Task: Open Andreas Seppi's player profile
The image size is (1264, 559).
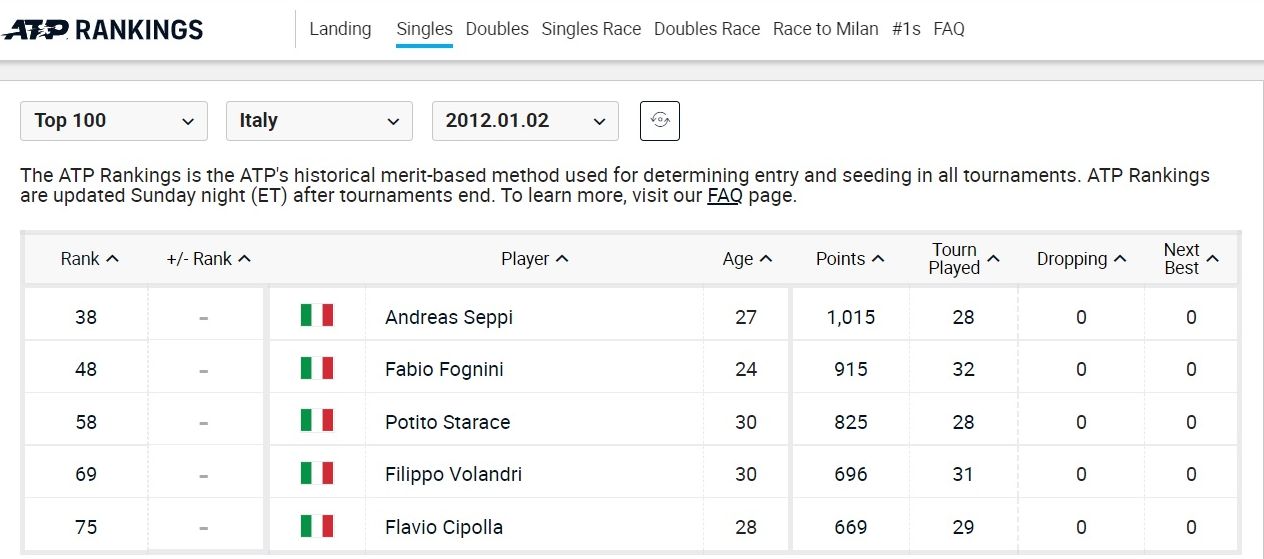Action: click(x=449, y=317)
